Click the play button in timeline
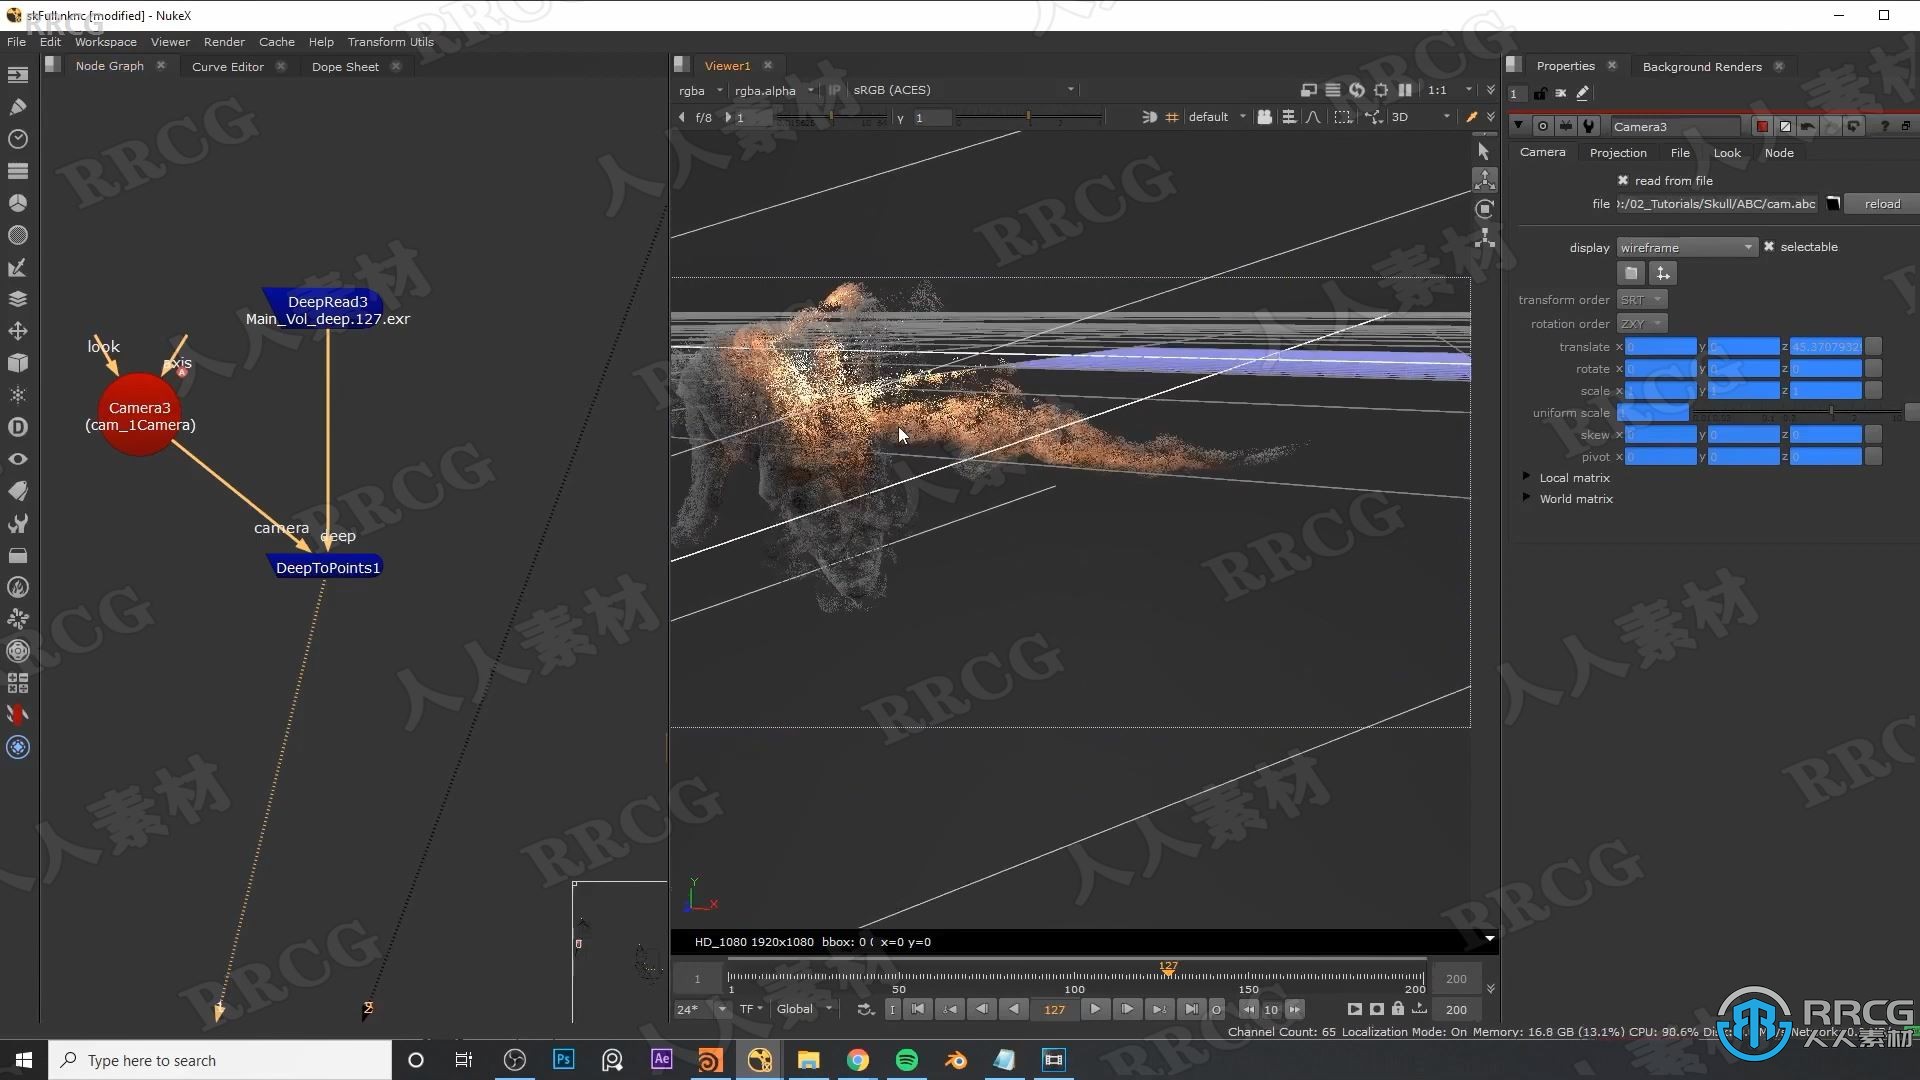 1097,1007
